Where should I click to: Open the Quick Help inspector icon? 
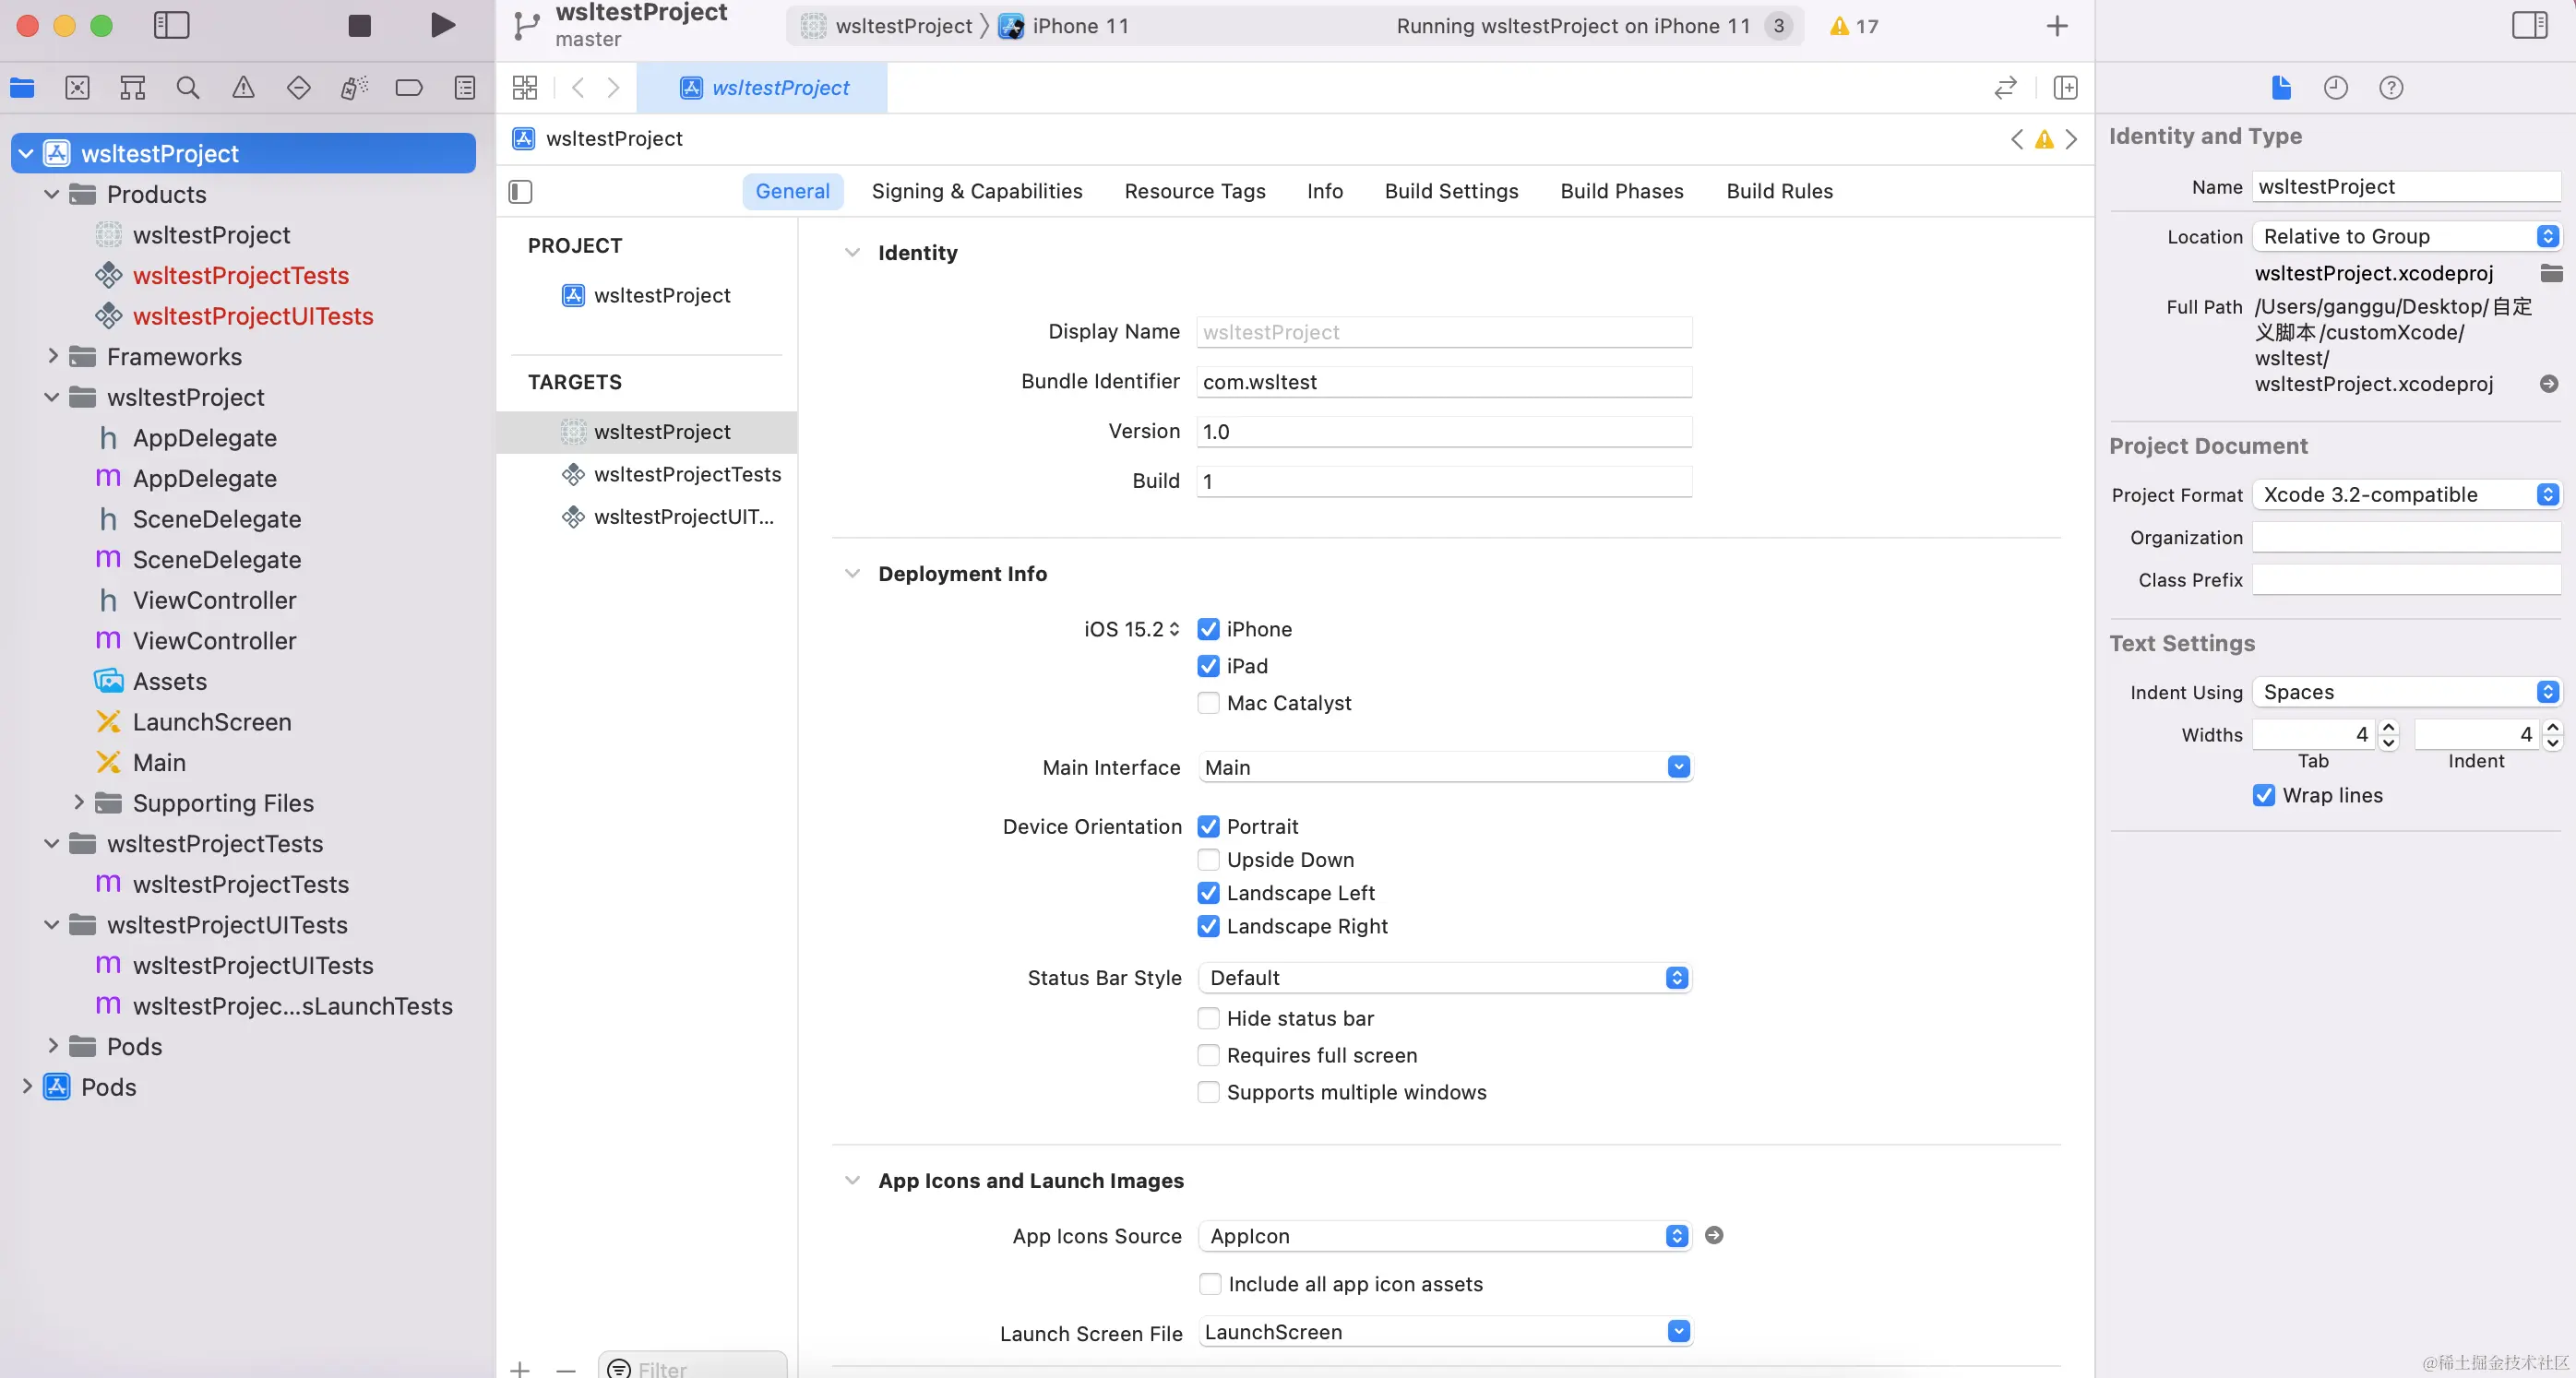coord(2390,88)
